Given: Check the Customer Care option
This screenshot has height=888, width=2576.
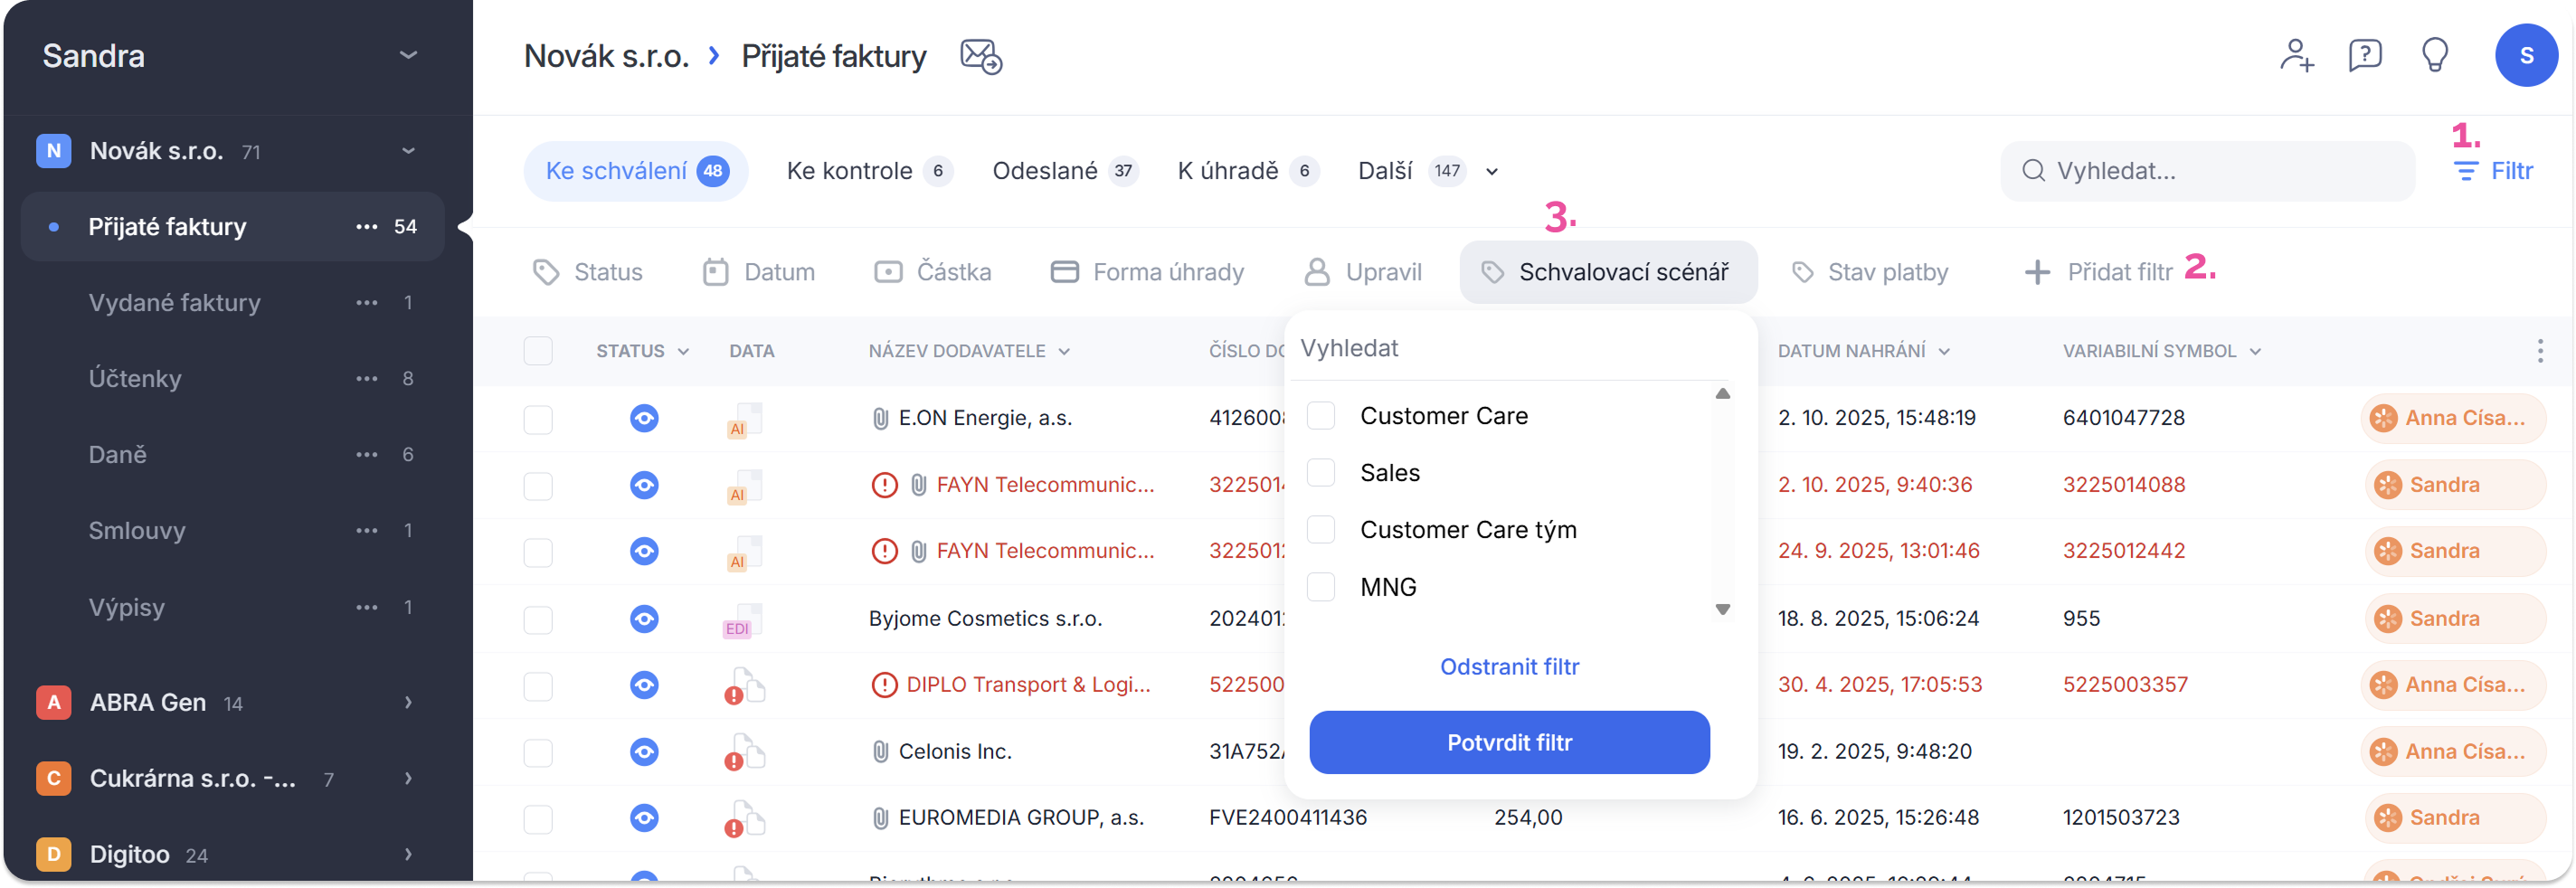Looking at the screenshot, I should (x=1321, y=416).
